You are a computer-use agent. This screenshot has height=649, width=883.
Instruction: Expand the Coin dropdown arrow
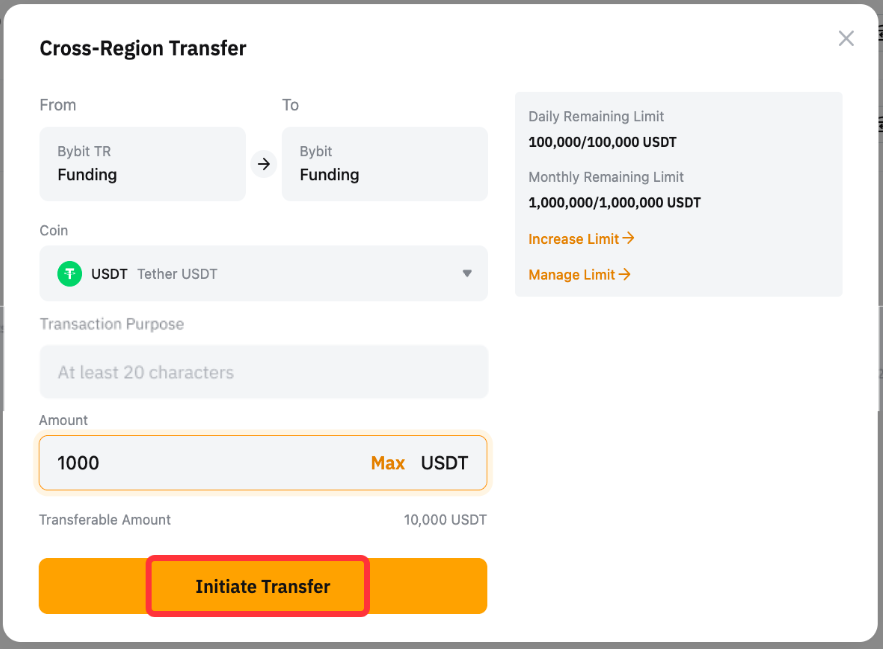pos(467,274)
